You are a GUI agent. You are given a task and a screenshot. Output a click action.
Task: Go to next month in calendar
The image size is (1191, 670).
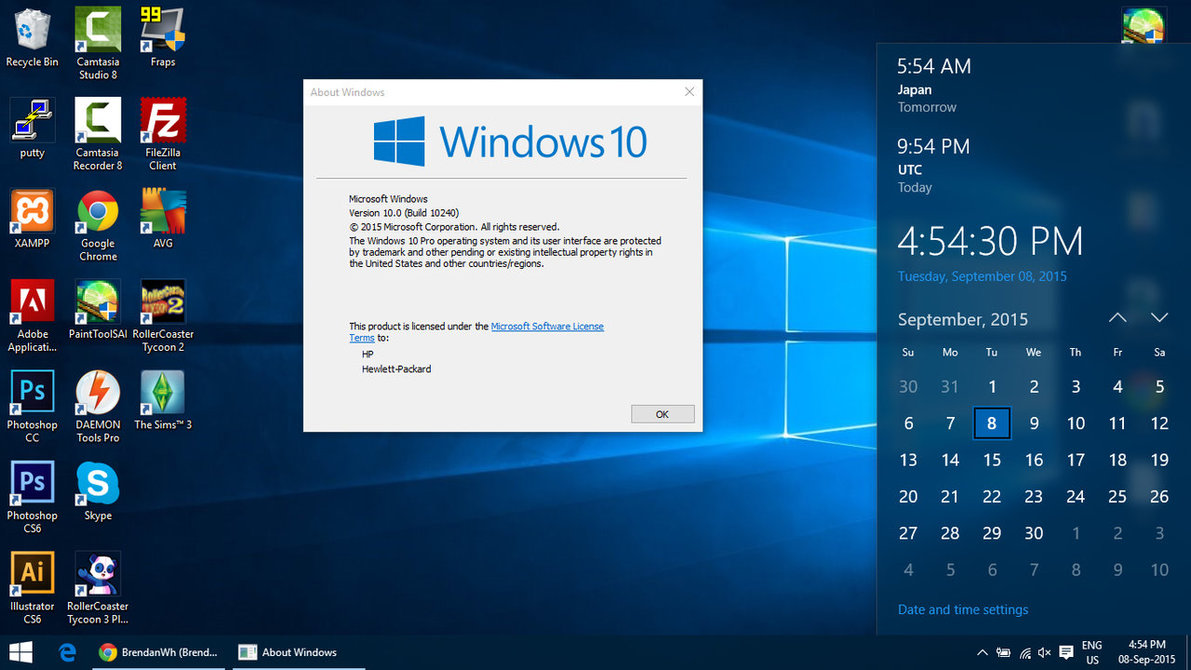(1159, 318)
